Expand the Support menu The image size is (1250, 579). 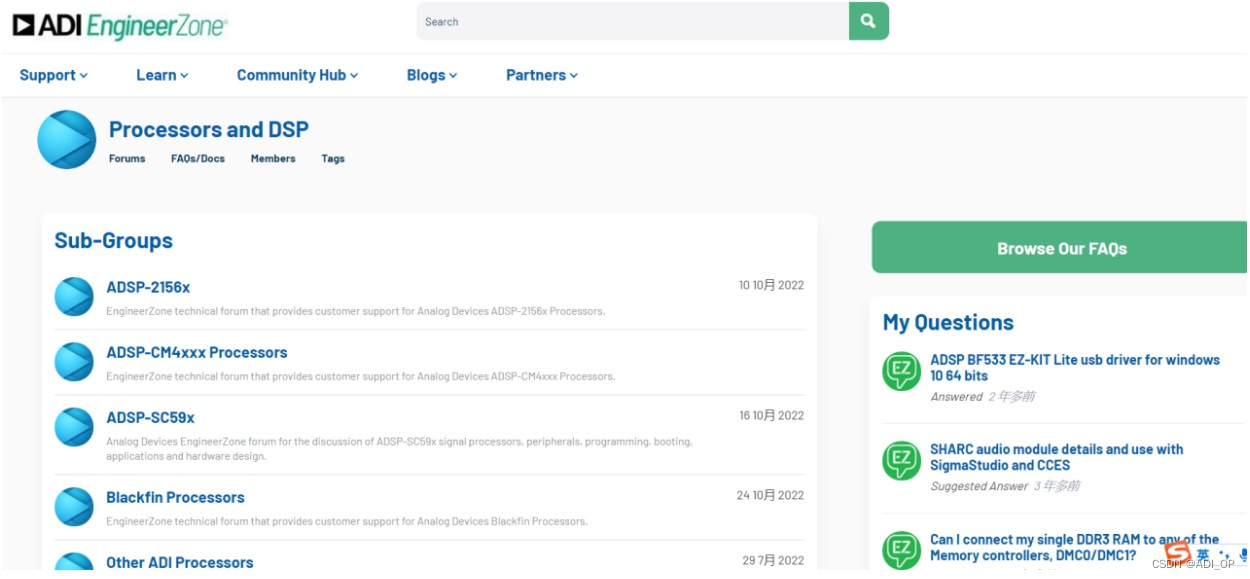(54, 75)
